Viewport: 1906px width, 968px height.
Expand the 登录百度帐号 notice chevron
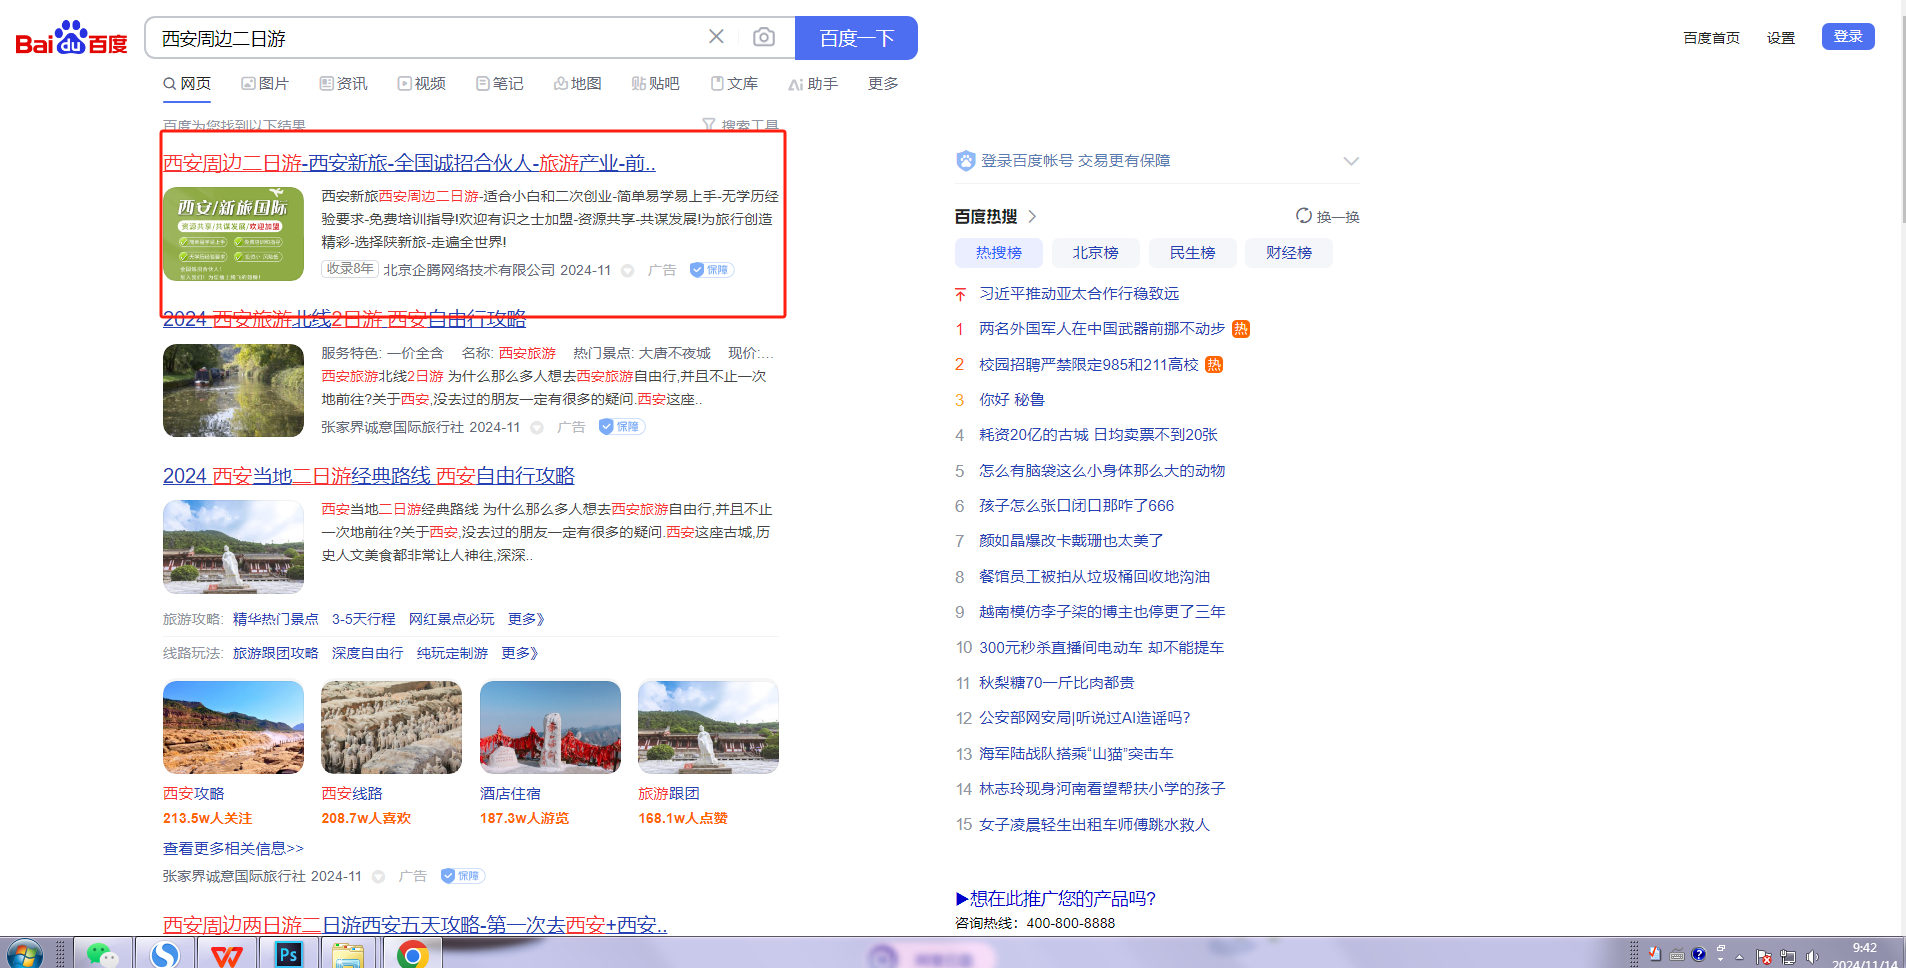pos(1351,161)
